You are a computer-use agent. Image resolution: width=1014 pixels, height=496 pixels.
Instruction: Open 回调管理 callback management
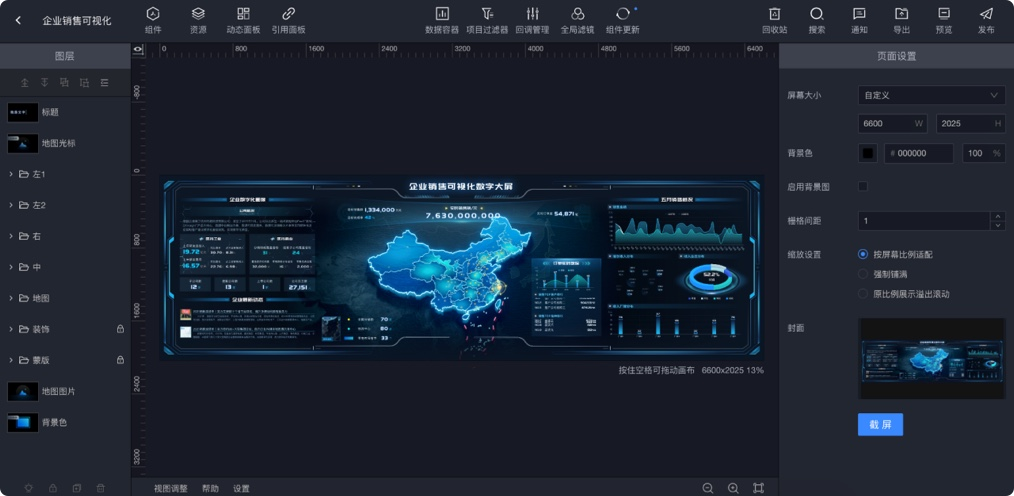(532, 21)
